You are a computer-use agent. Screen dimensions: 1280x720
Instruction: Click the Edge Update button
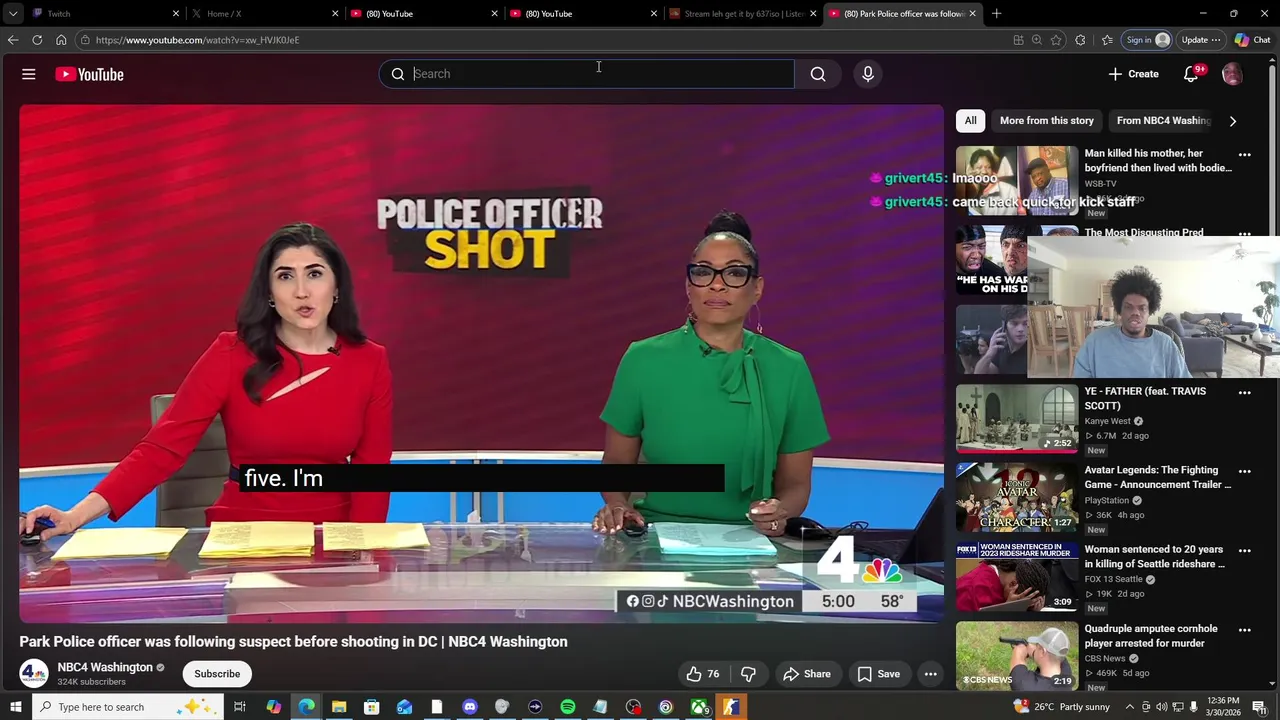(1200, 40)
